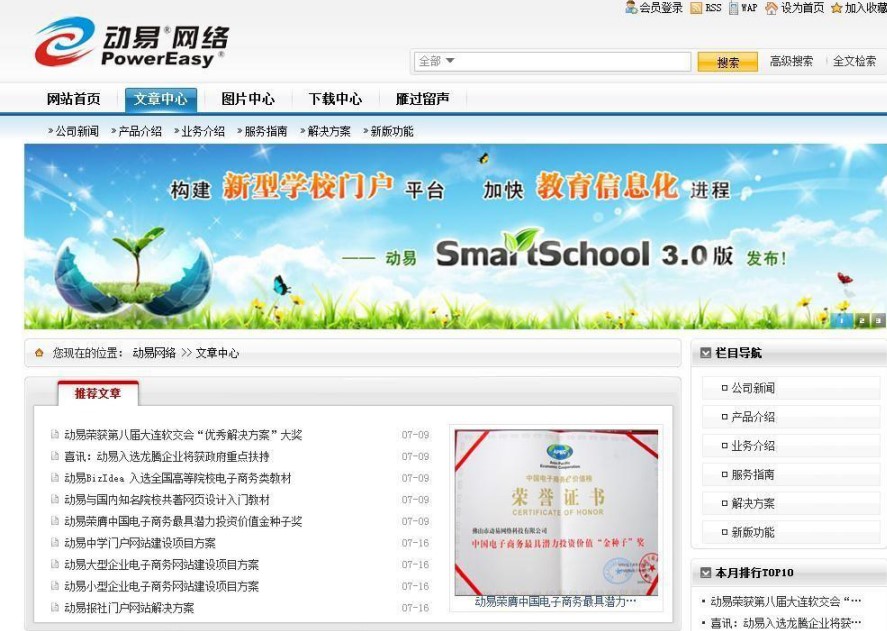The width and height of the screenshot is (887, 631).
Task: Open article 喜讯：动易入选龙腾企业
Action: click(167, 457)
